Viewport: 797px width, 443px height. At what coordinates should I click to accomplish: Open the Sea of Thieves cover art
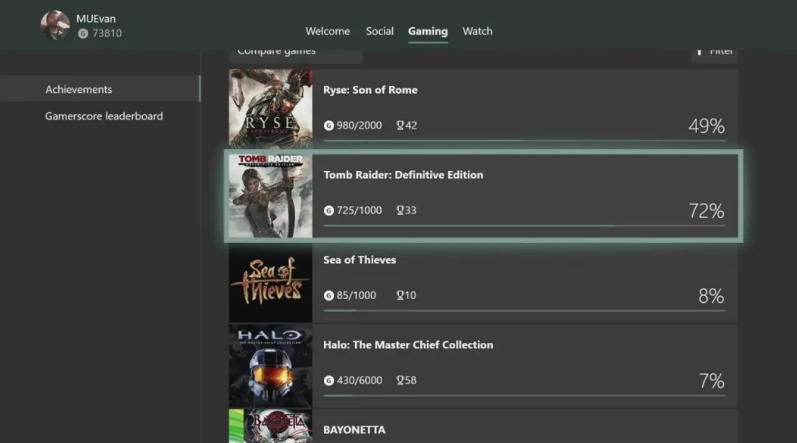coord(270,282)
